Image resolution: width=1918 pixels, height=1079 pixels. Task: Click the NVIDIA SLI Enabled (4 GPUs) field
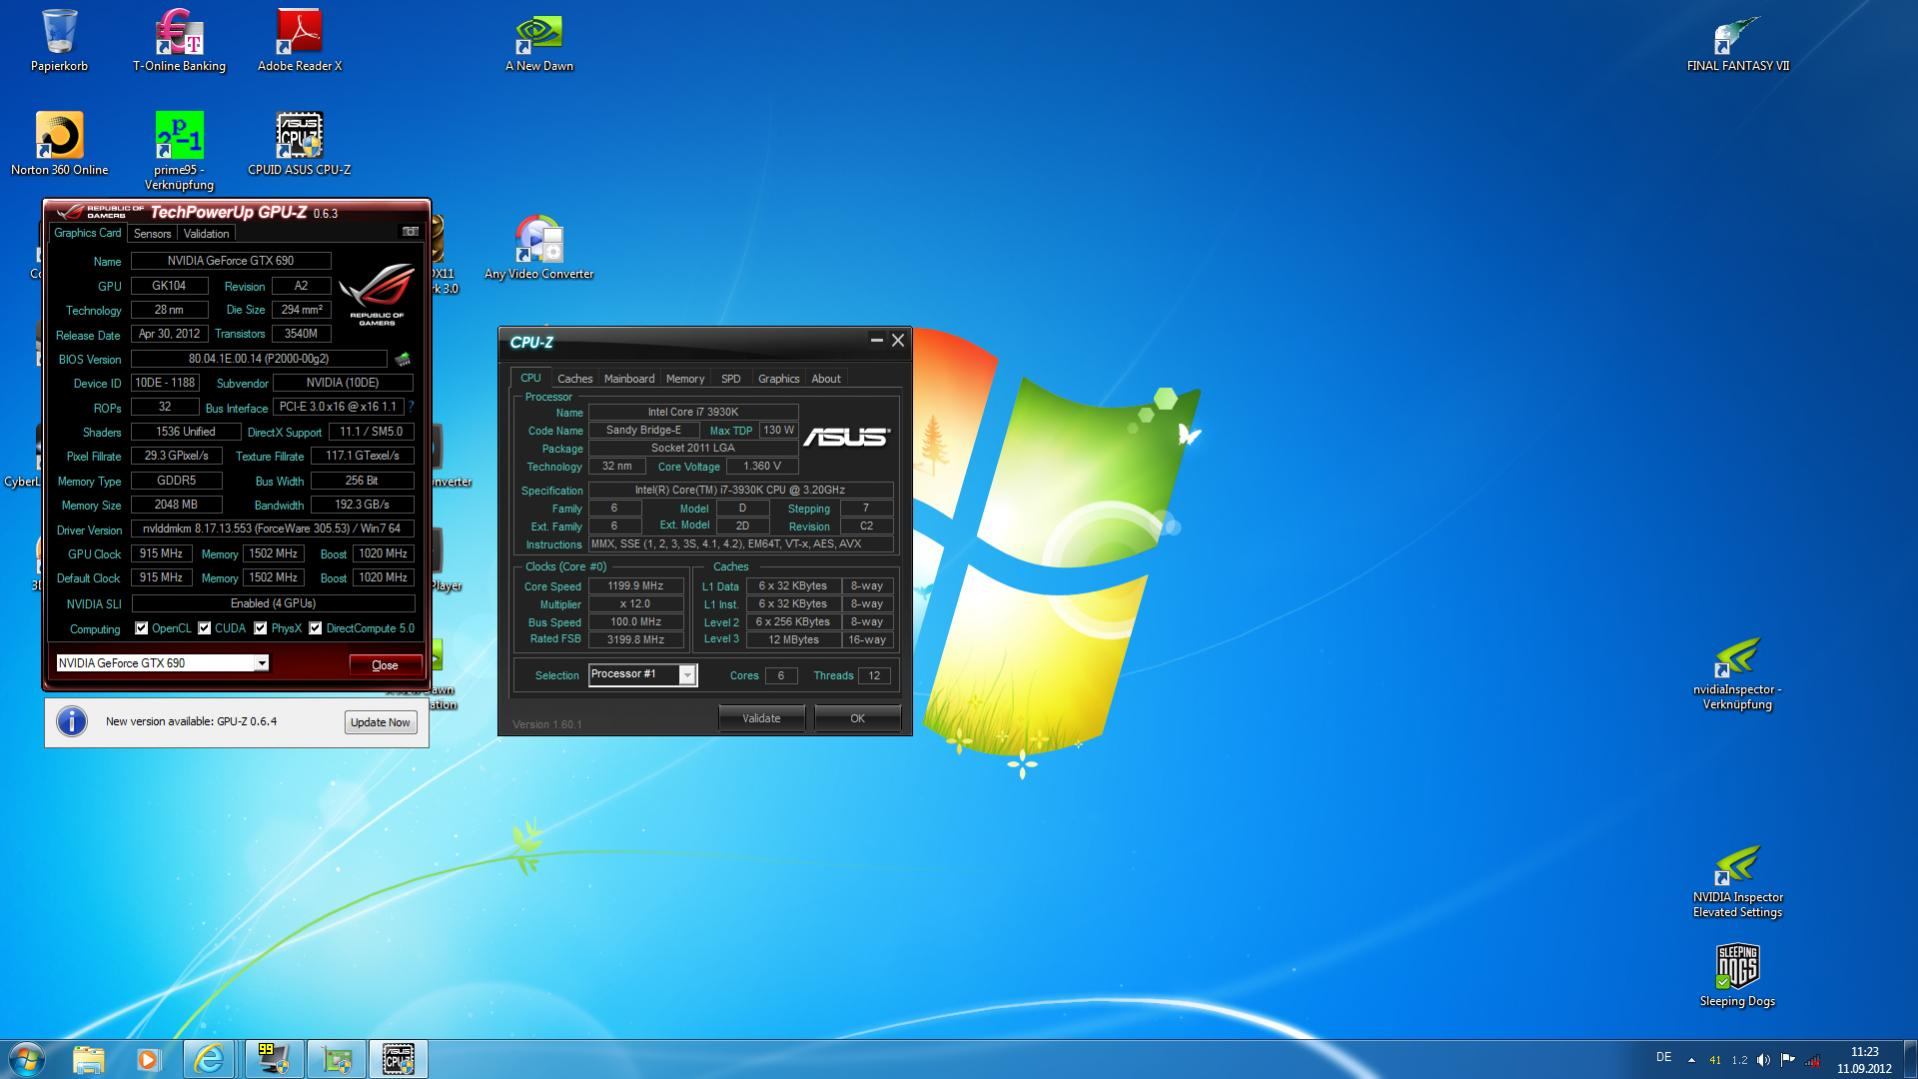coord(273,603)
